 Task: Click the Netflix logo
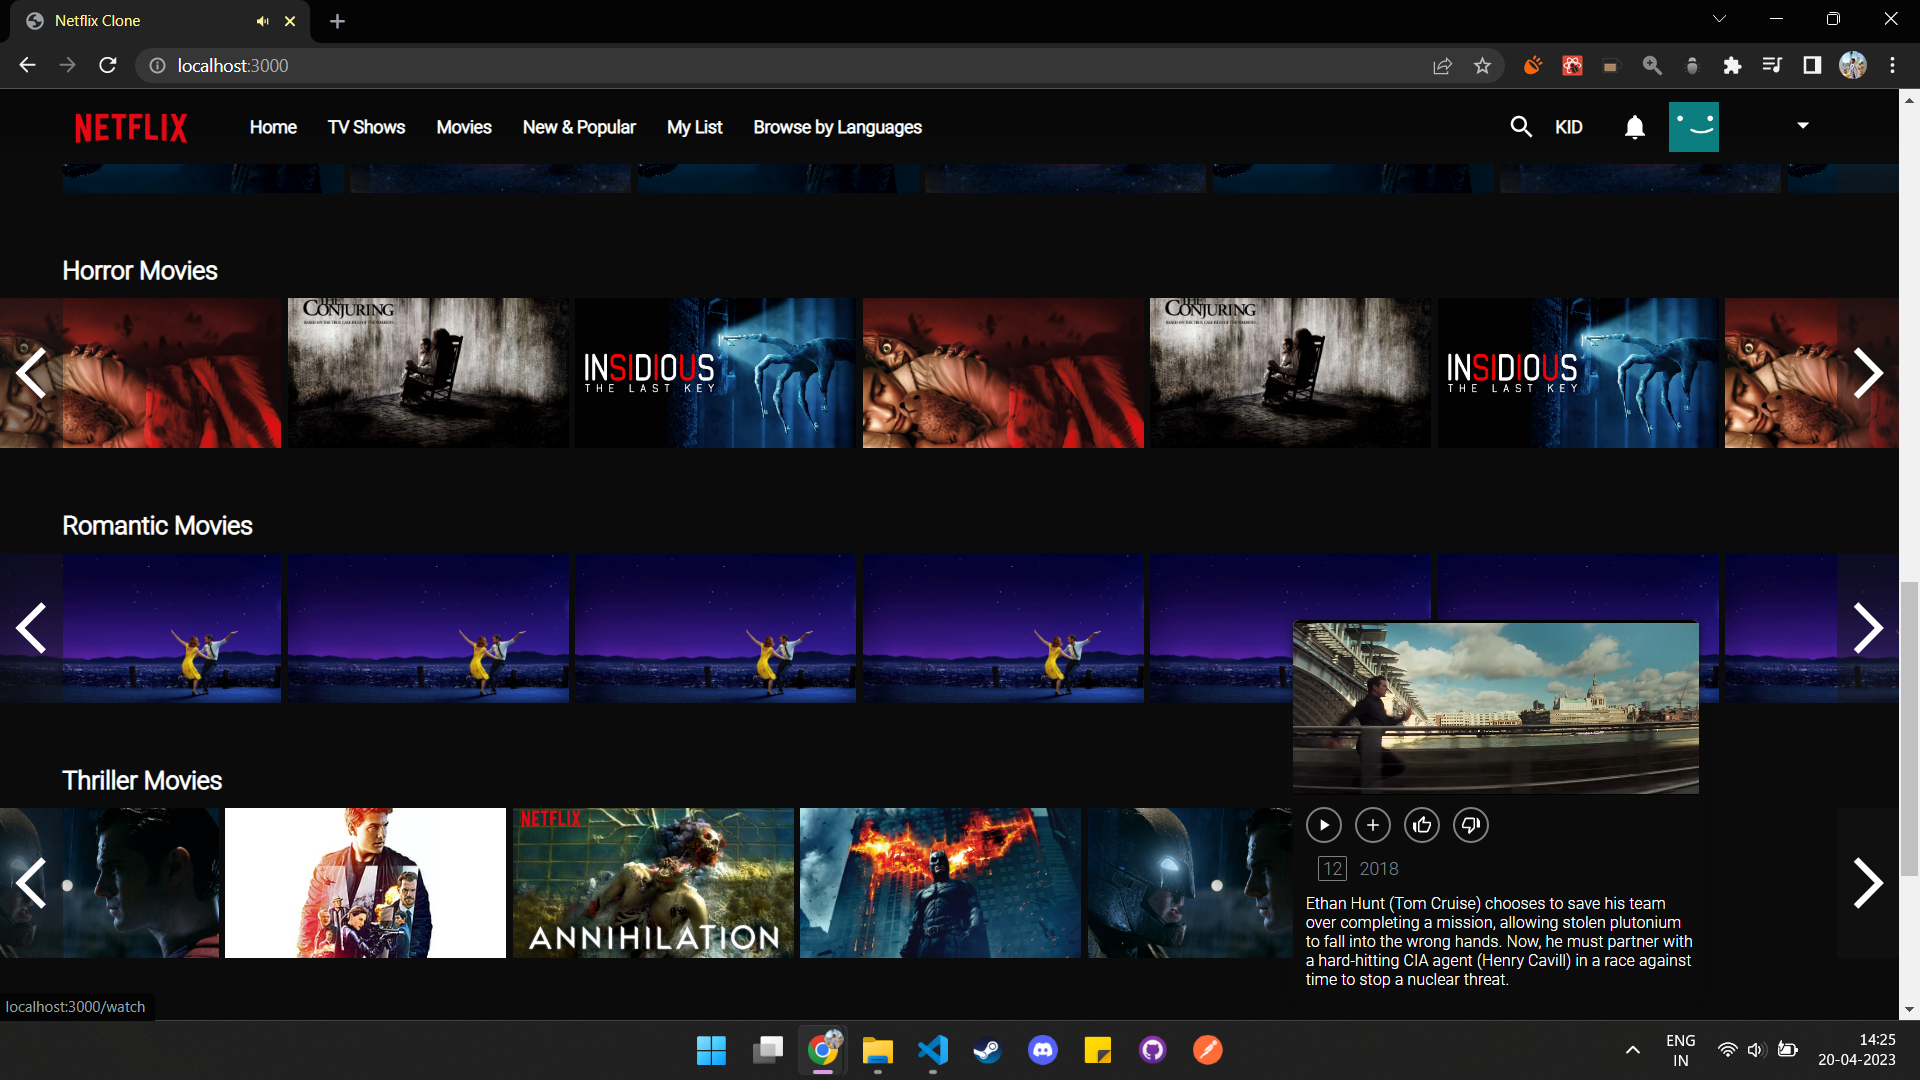[130, 127]
